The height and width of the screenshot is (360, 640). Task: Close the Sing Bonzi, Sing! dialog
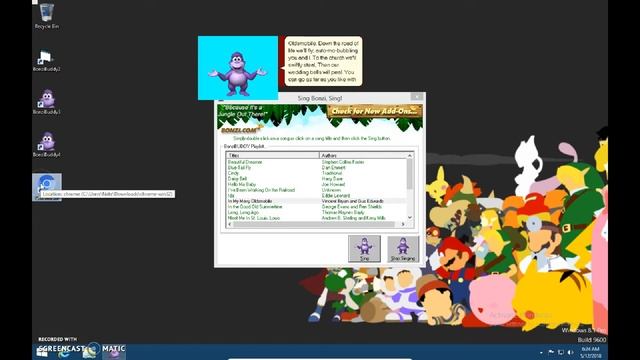click(417, 97)
